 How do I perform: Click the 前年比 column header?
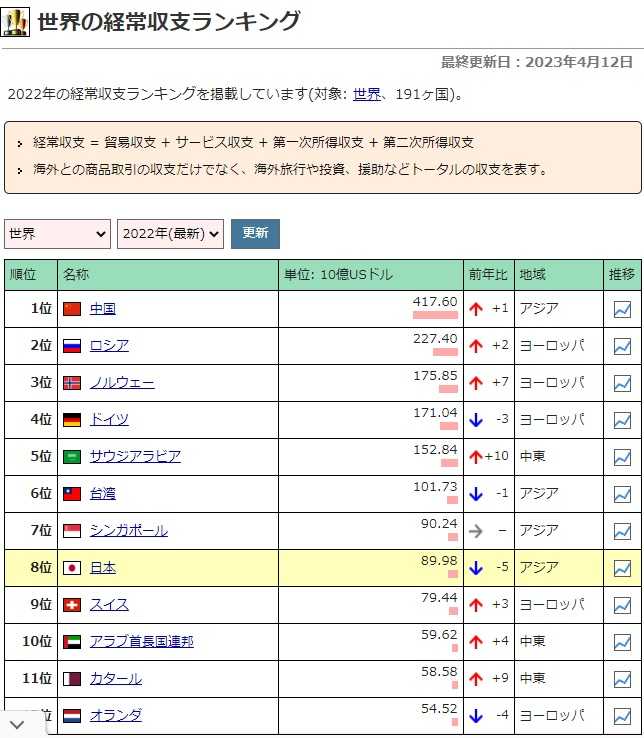(488, 275)
